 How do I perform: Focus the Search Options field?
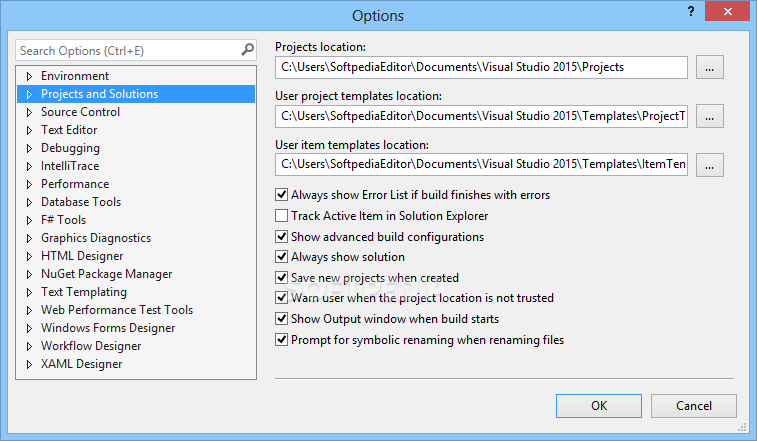128,50
